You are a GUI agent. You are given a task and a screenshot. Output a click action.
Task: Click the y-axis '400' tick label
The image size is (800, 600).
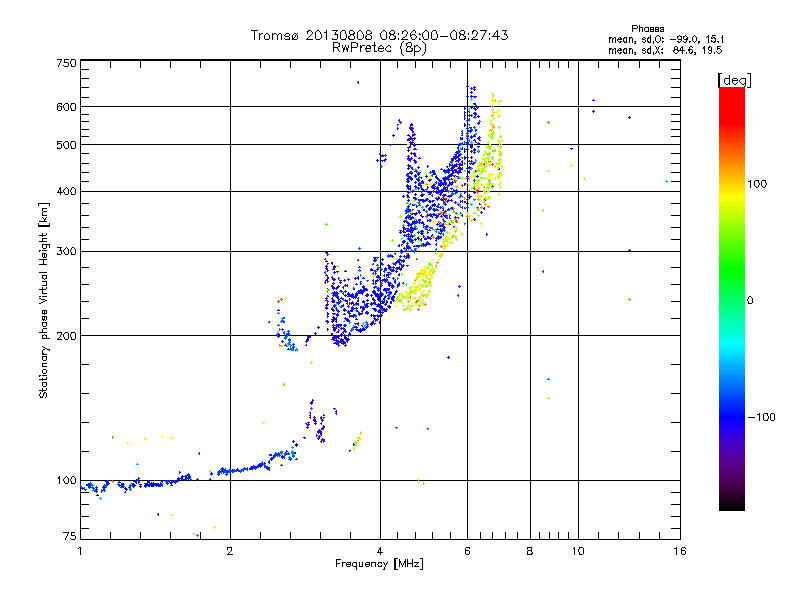66,192
